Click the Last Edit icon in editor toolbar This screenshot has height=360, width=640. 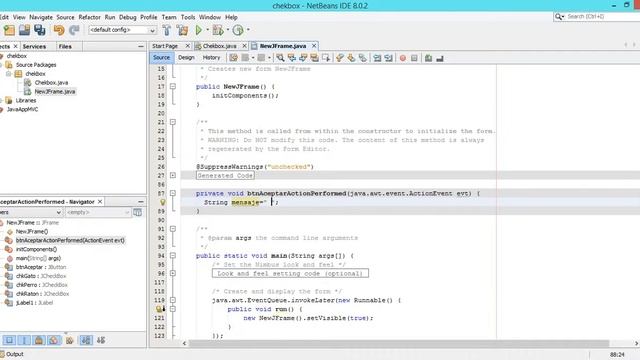233,58
